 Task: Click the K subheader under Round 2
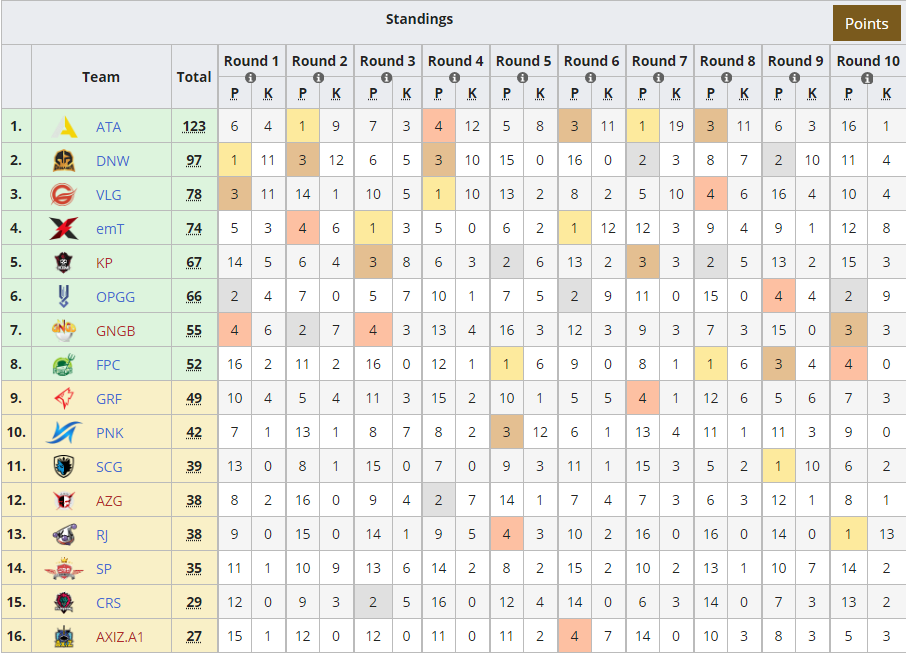click(x=337, y=95)
